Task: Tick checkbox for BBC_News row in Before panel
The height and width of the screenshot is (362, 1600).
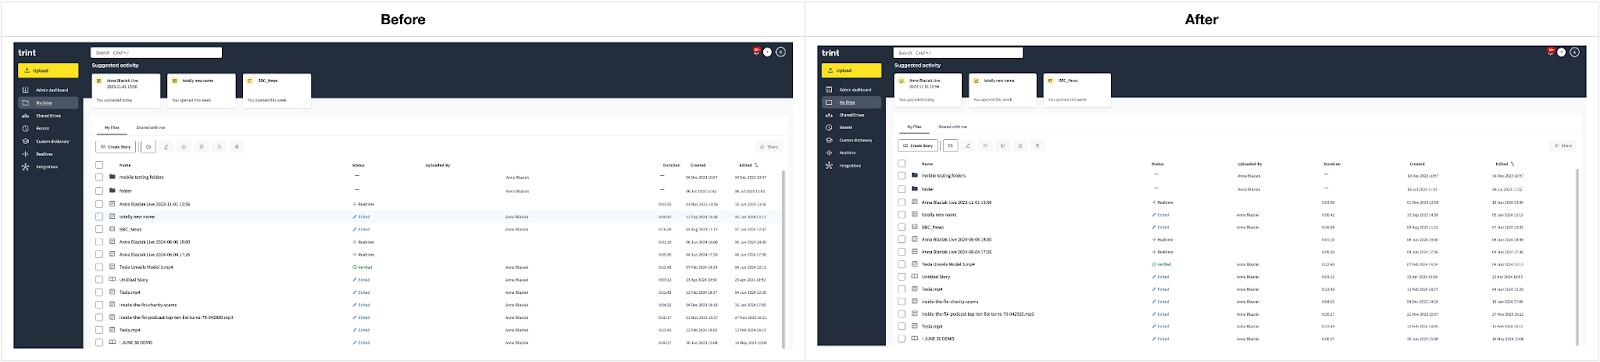Action: click(99, 229)
